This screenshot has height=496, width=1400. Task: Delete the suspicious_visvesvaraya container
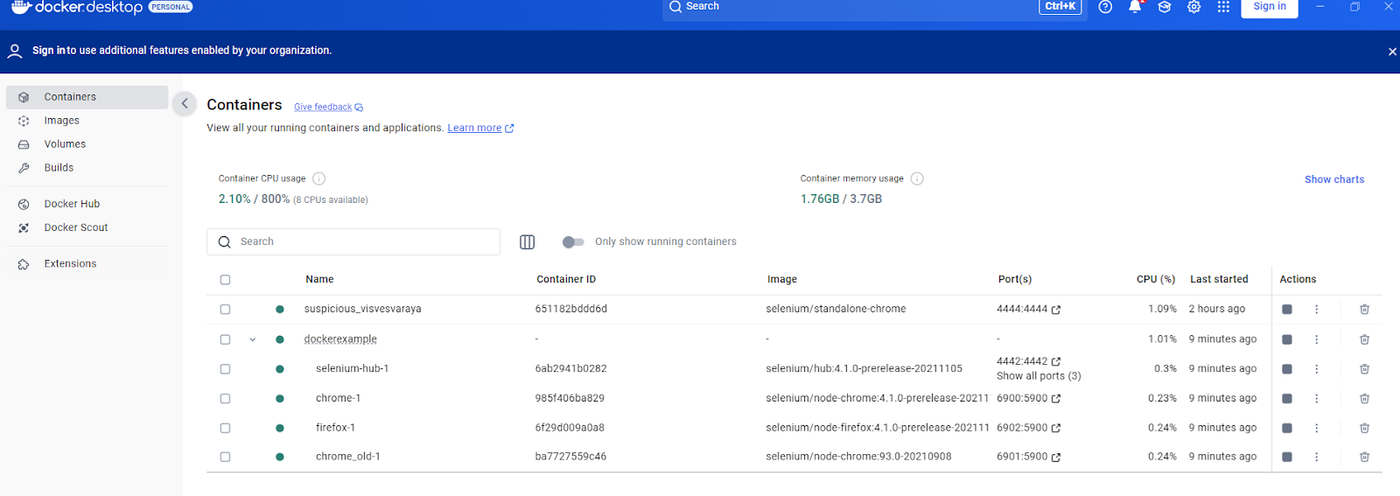tap(1364, 309)
